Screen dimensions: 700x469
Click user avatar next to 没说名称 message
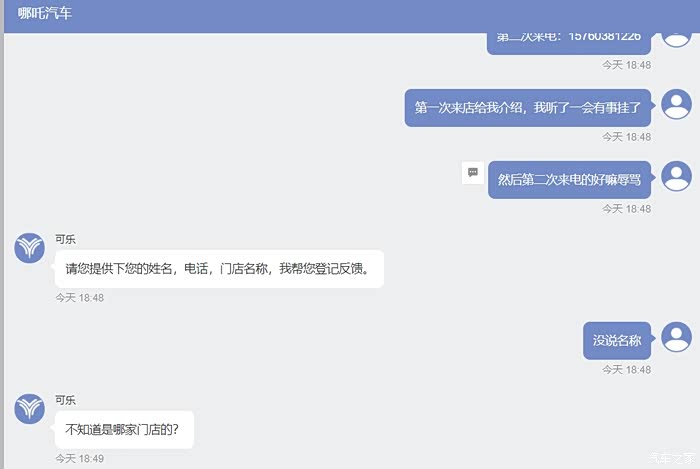point(676,337)
